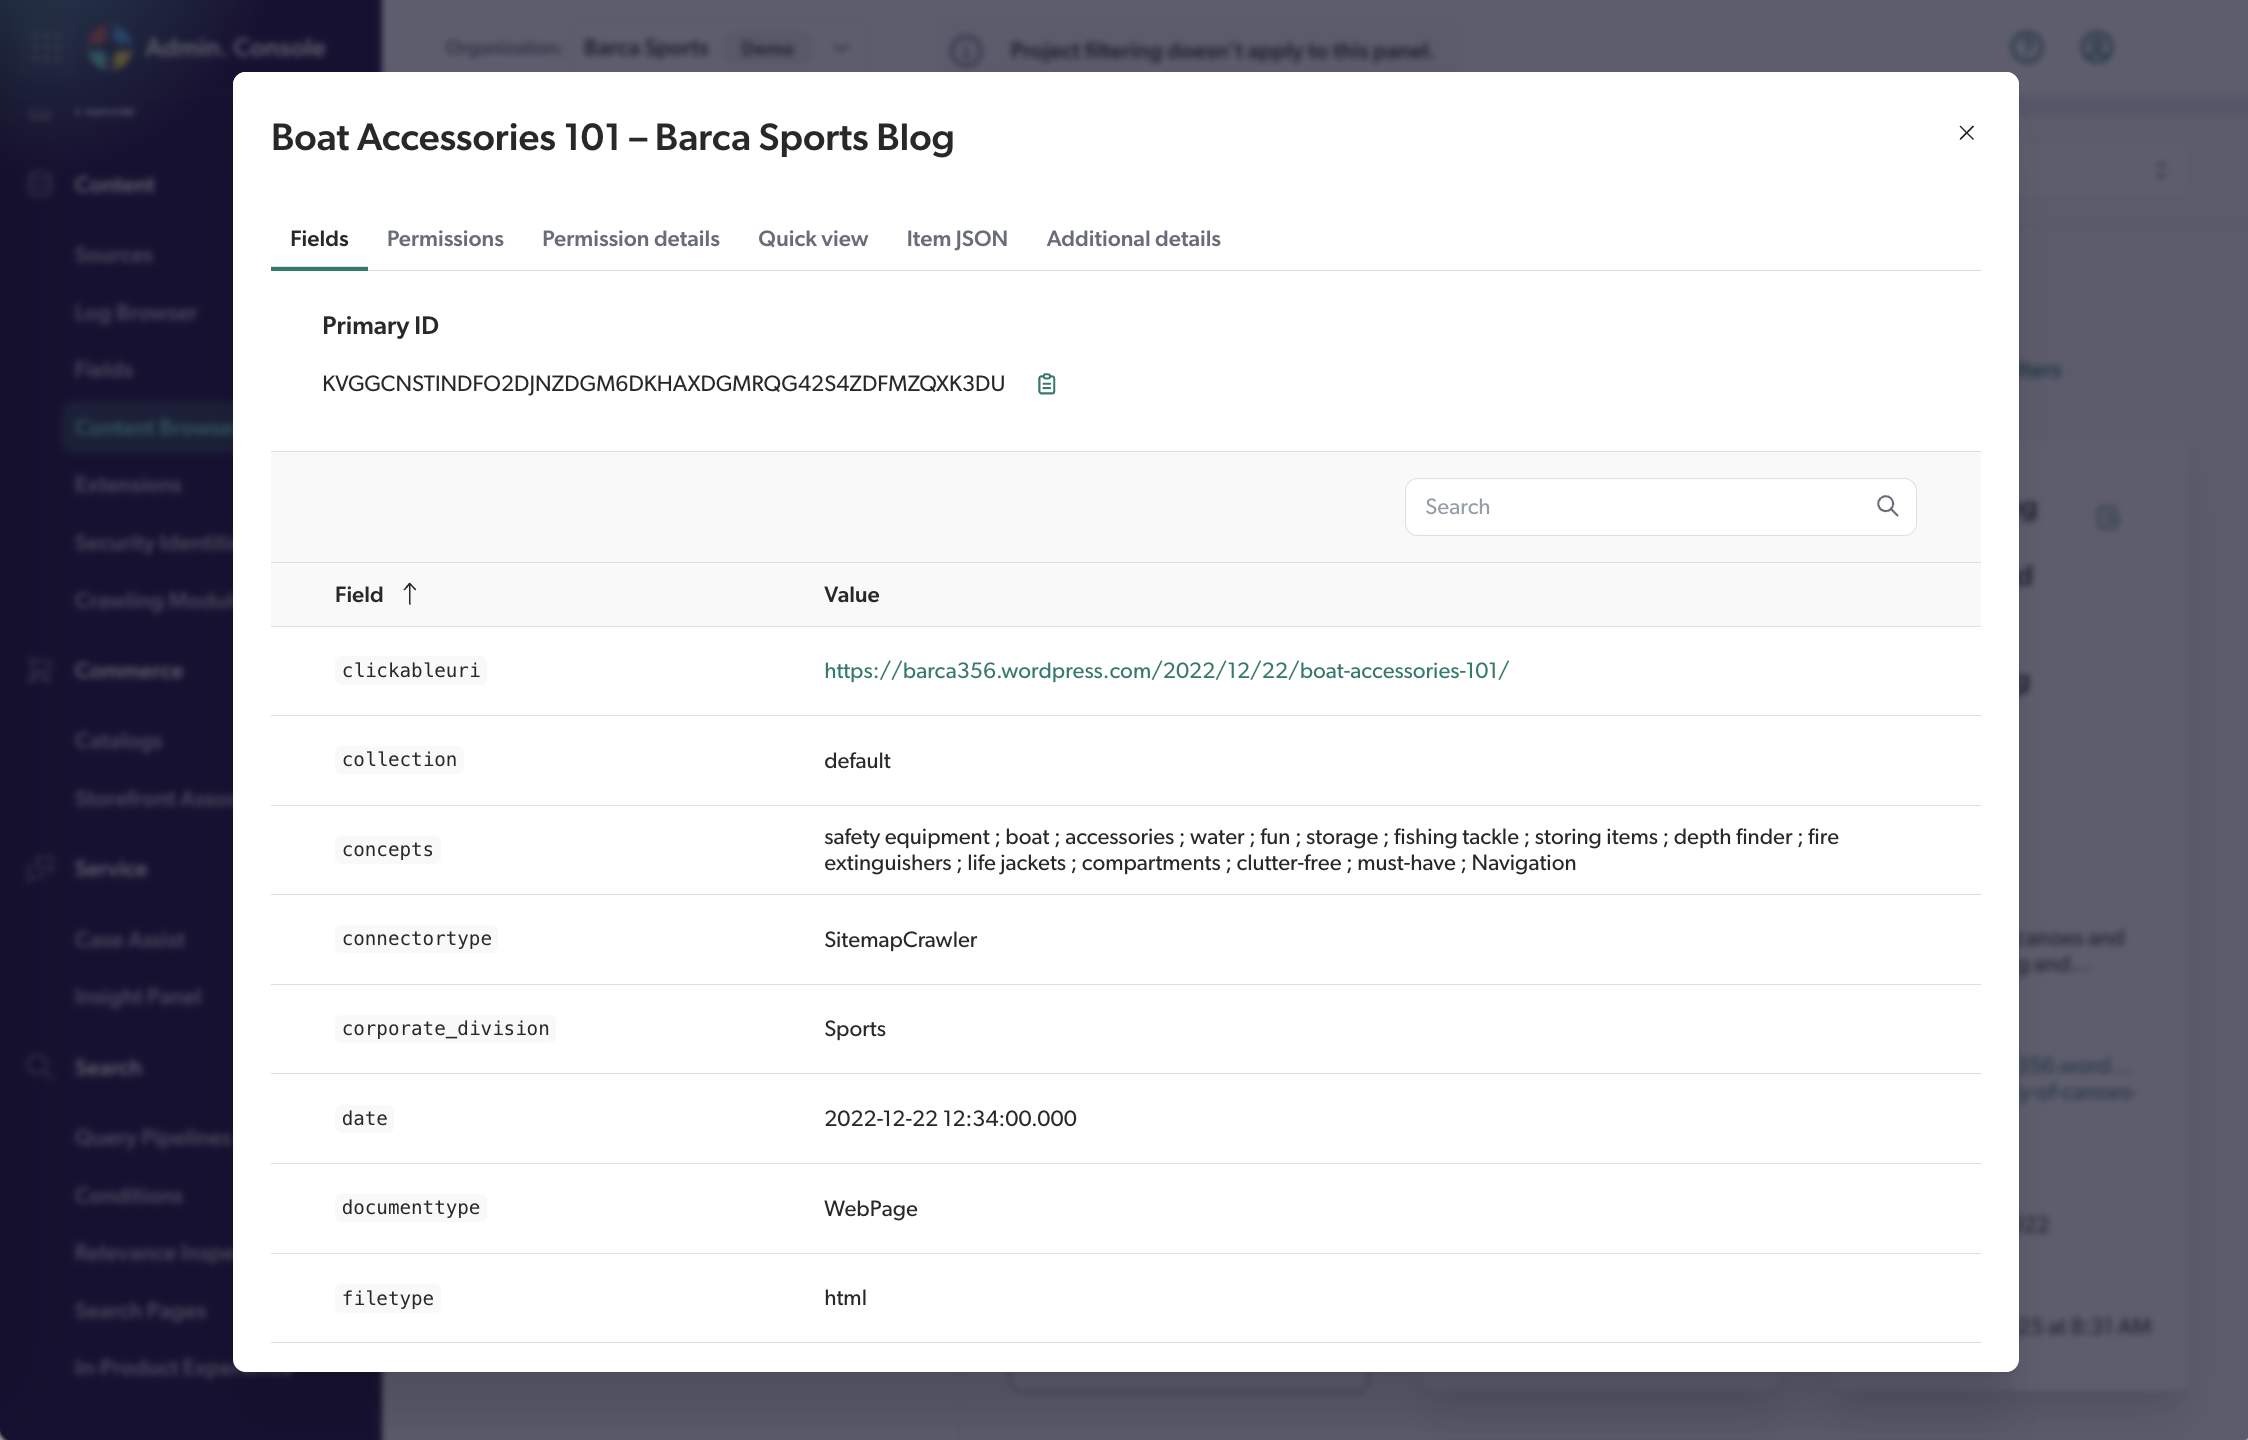This screenshot has width=2248, height=1440.
Task: Open Case Assist in the sidebar
Action: point(129,940)
